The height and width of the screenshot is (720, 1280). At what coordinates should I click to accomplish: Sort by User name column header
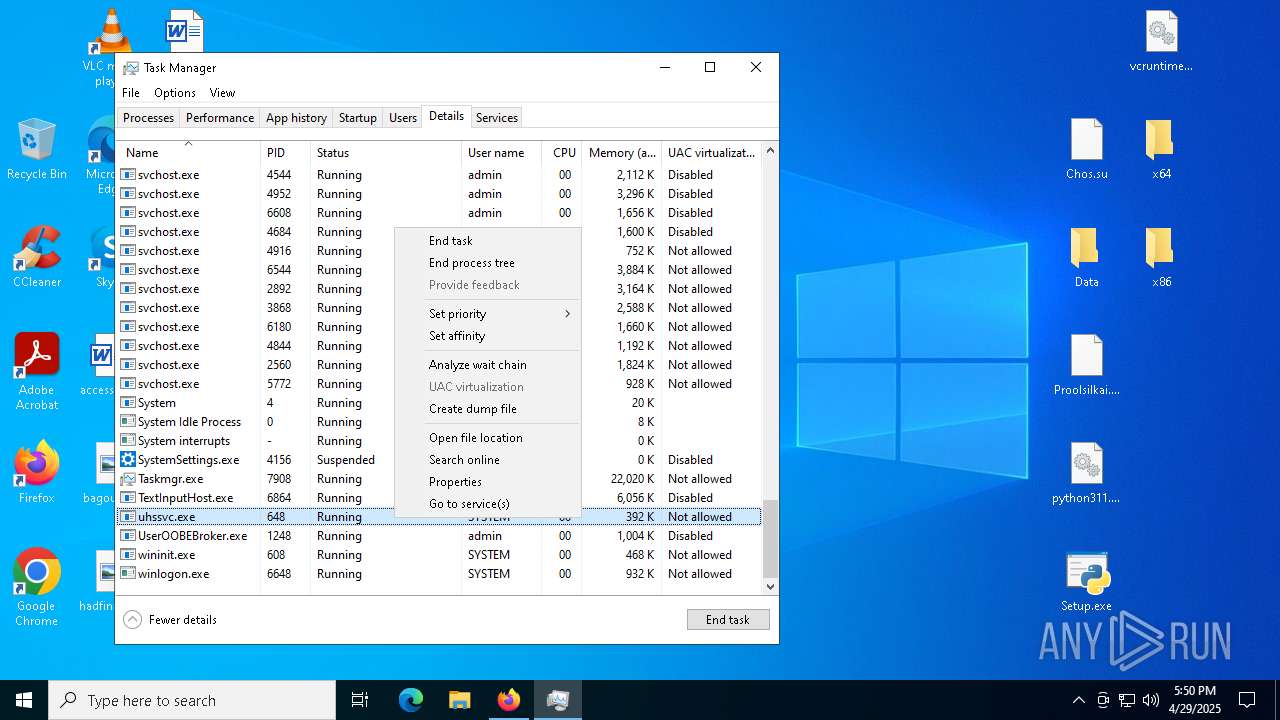(502, 153)
